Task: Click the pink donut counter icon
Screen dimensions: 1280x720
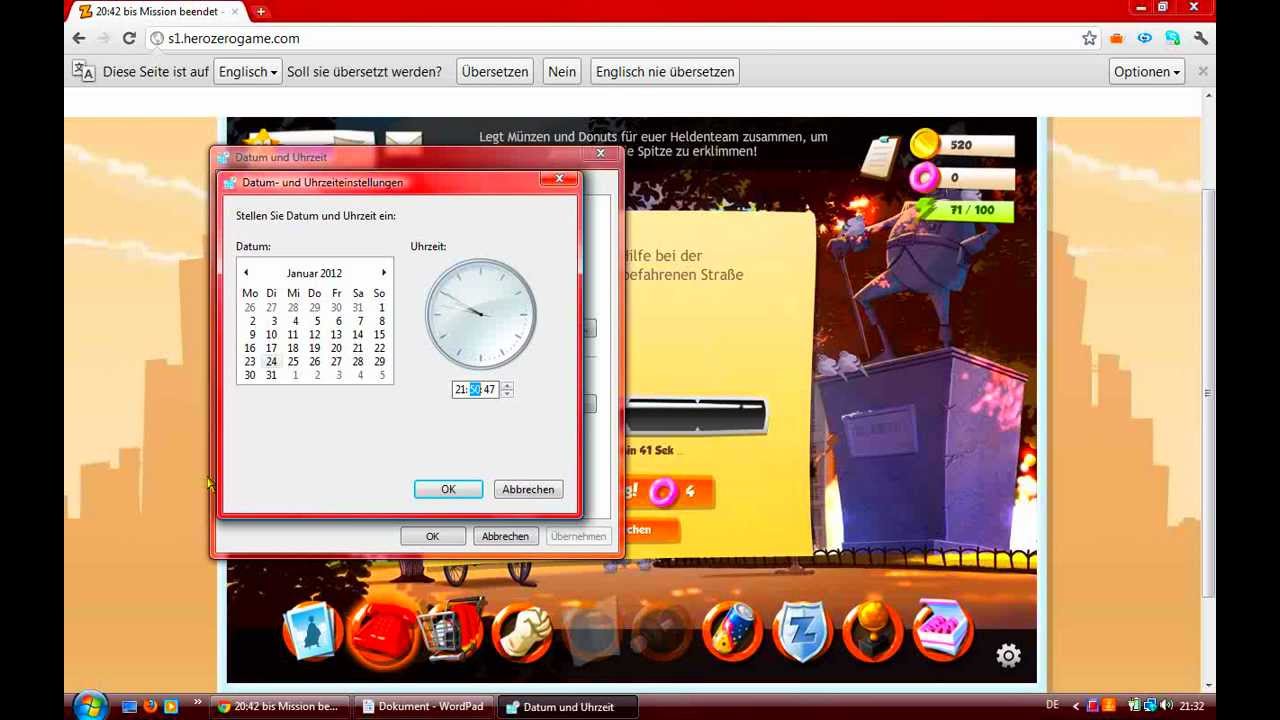Action: 924,178
